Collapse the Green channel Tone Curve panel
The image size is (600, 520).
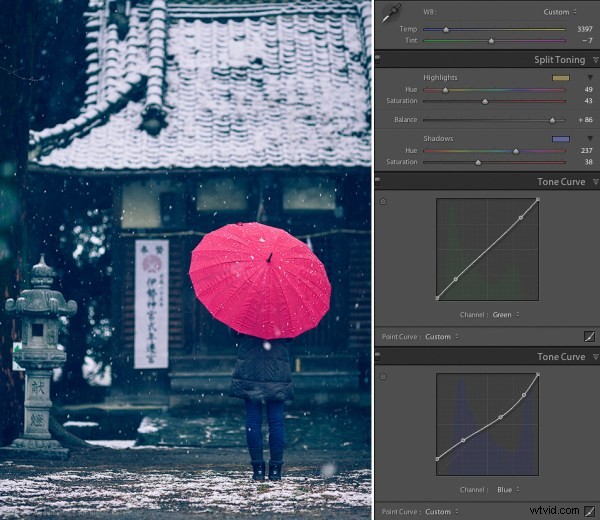click(x=595, y=182)
